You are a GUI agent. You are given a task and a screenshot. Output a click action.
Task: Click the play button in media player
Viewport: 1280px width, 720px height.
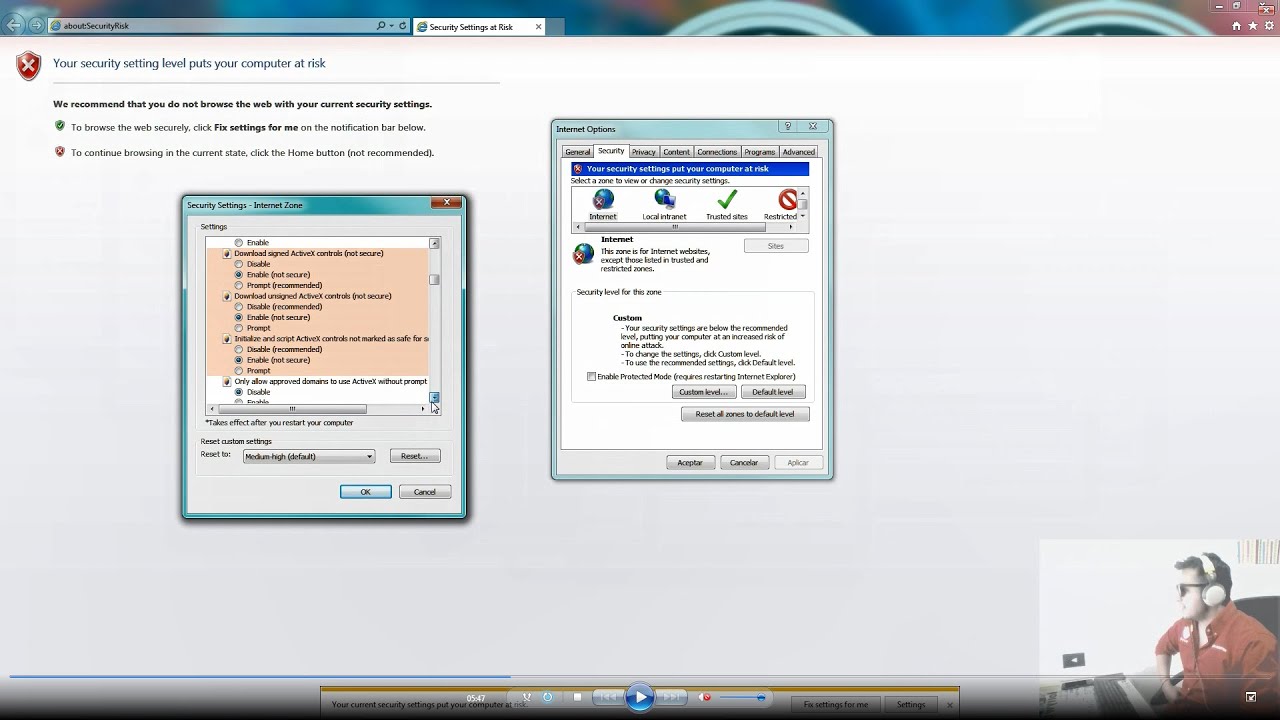(x=640, y=697)
